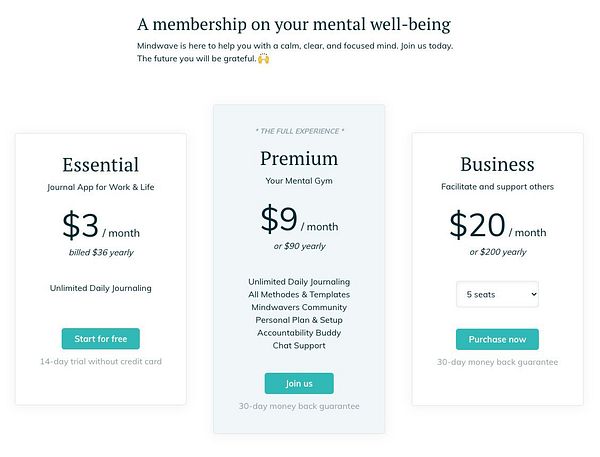Screen dimensions: 600x457
Task: Hit the Purchase now button
Action: (497, 339)
